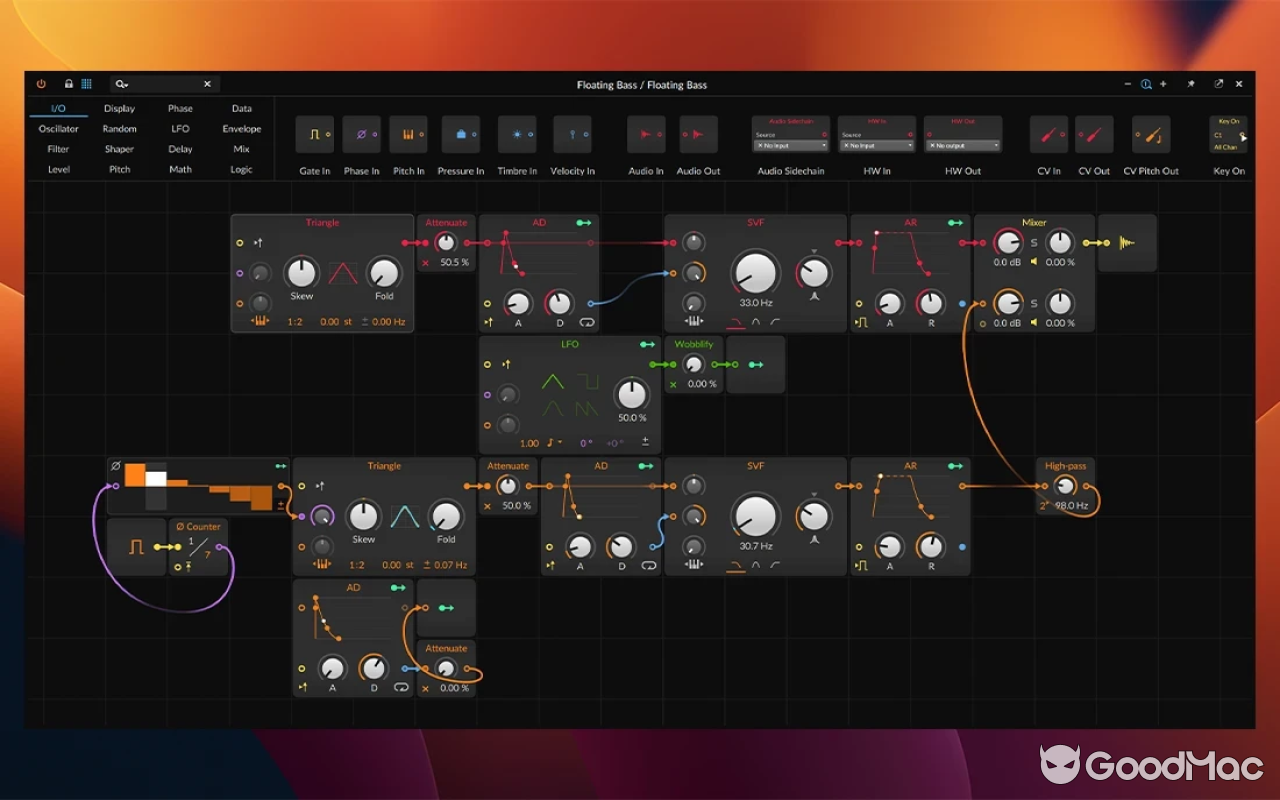
Task: Mute the lower Mixer channel speaker icon
Action: point(1034,322)
